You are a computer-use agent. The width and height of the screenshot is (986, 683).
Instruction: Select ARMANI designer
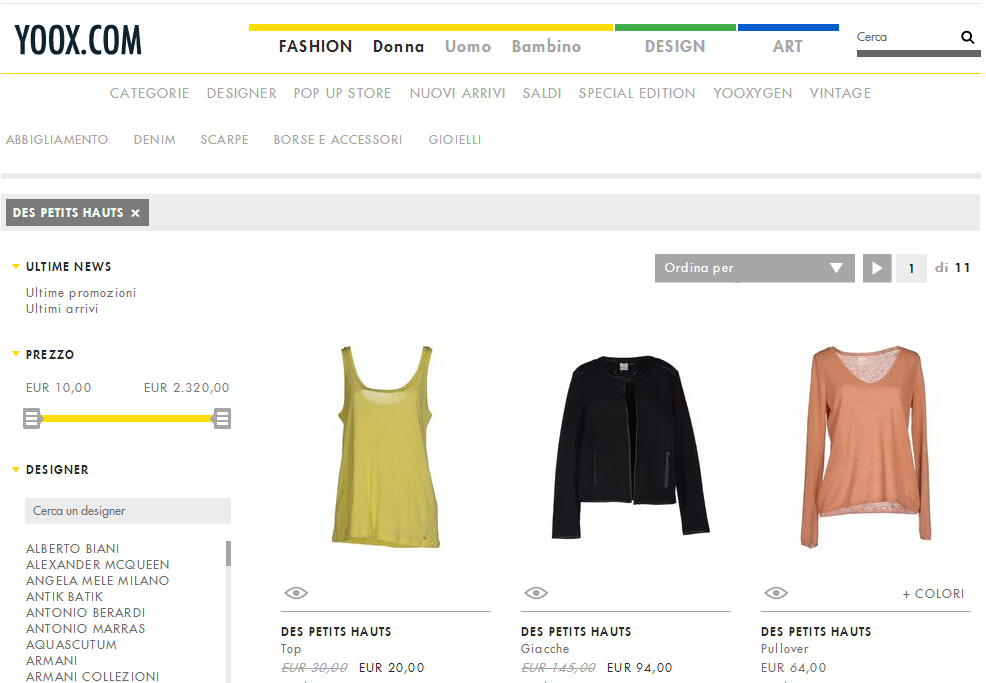tap(52, 661)
